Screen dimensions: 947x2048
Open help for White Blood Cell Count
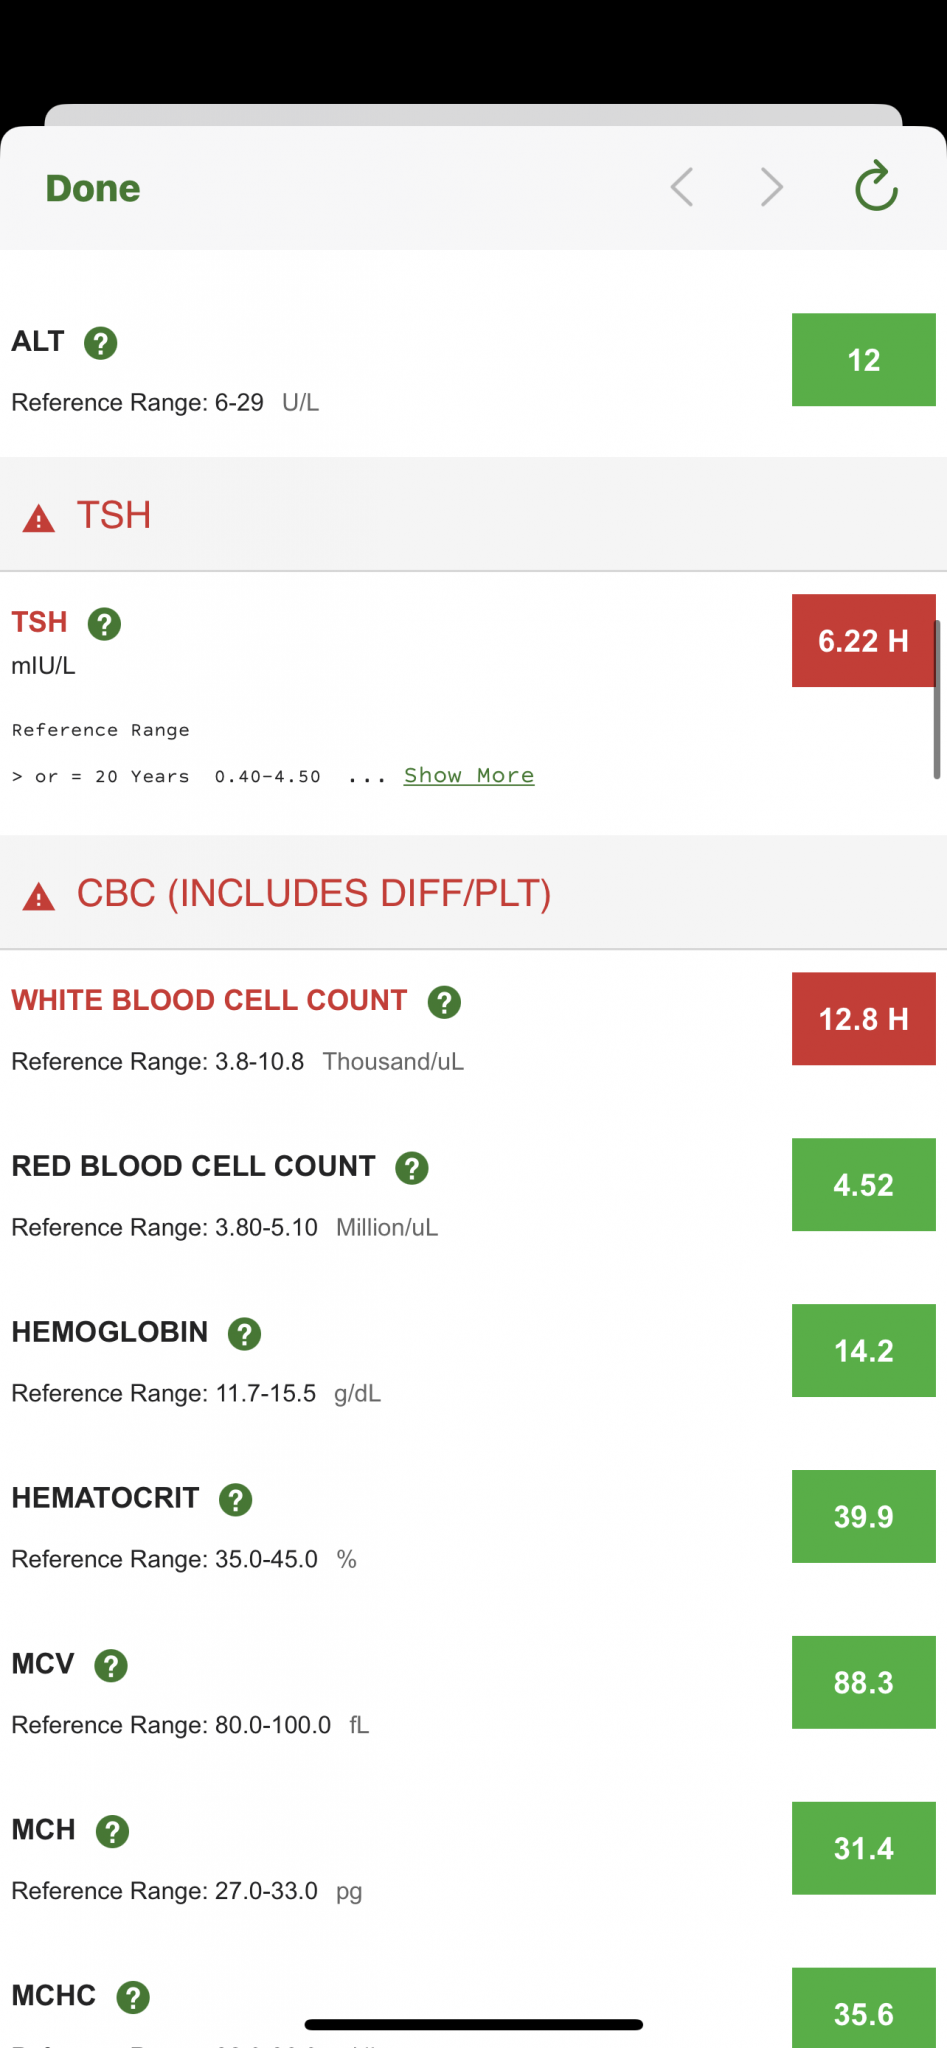444,1002
